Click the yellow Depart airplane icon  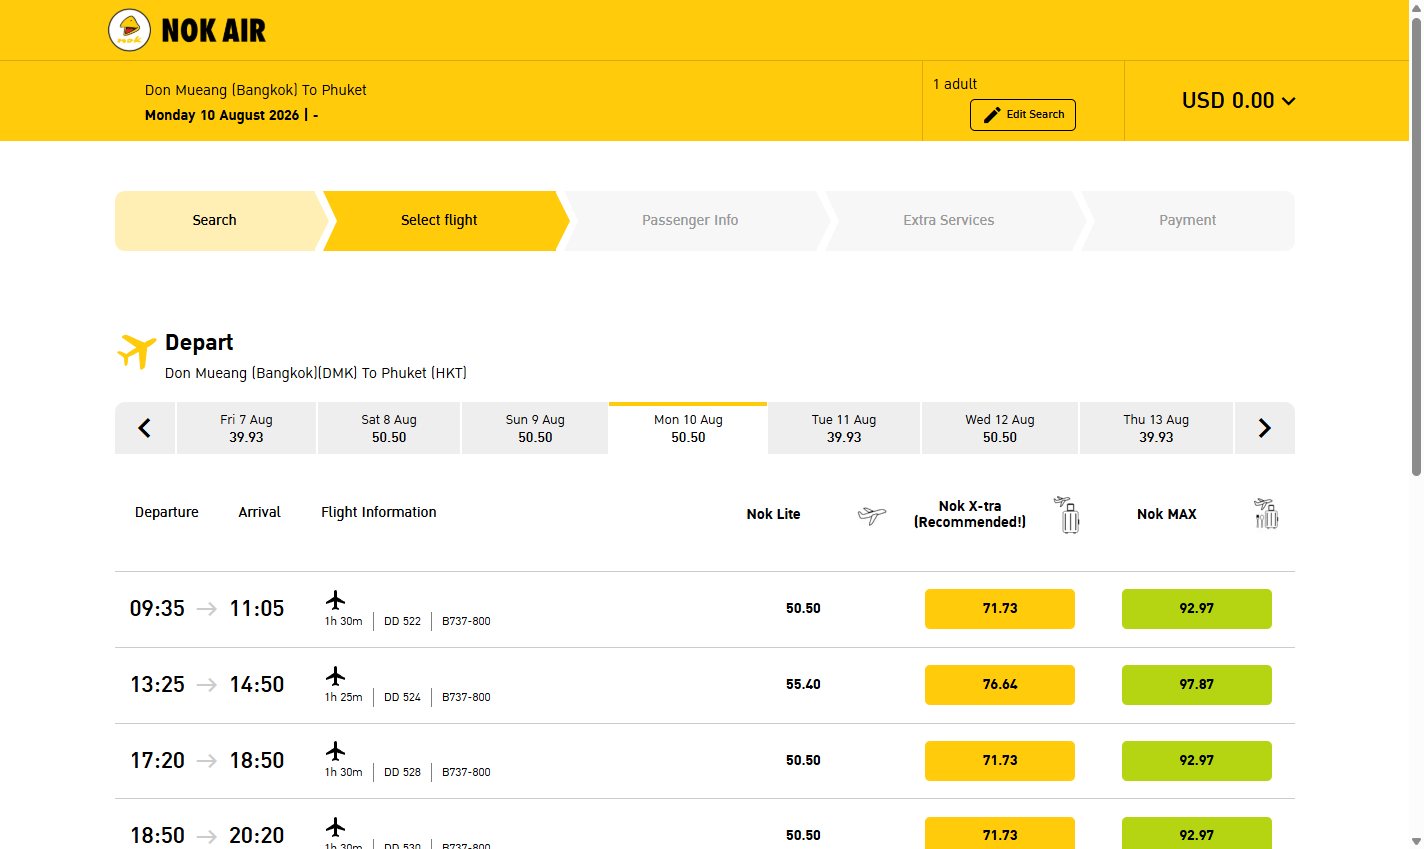coord(137,351)
